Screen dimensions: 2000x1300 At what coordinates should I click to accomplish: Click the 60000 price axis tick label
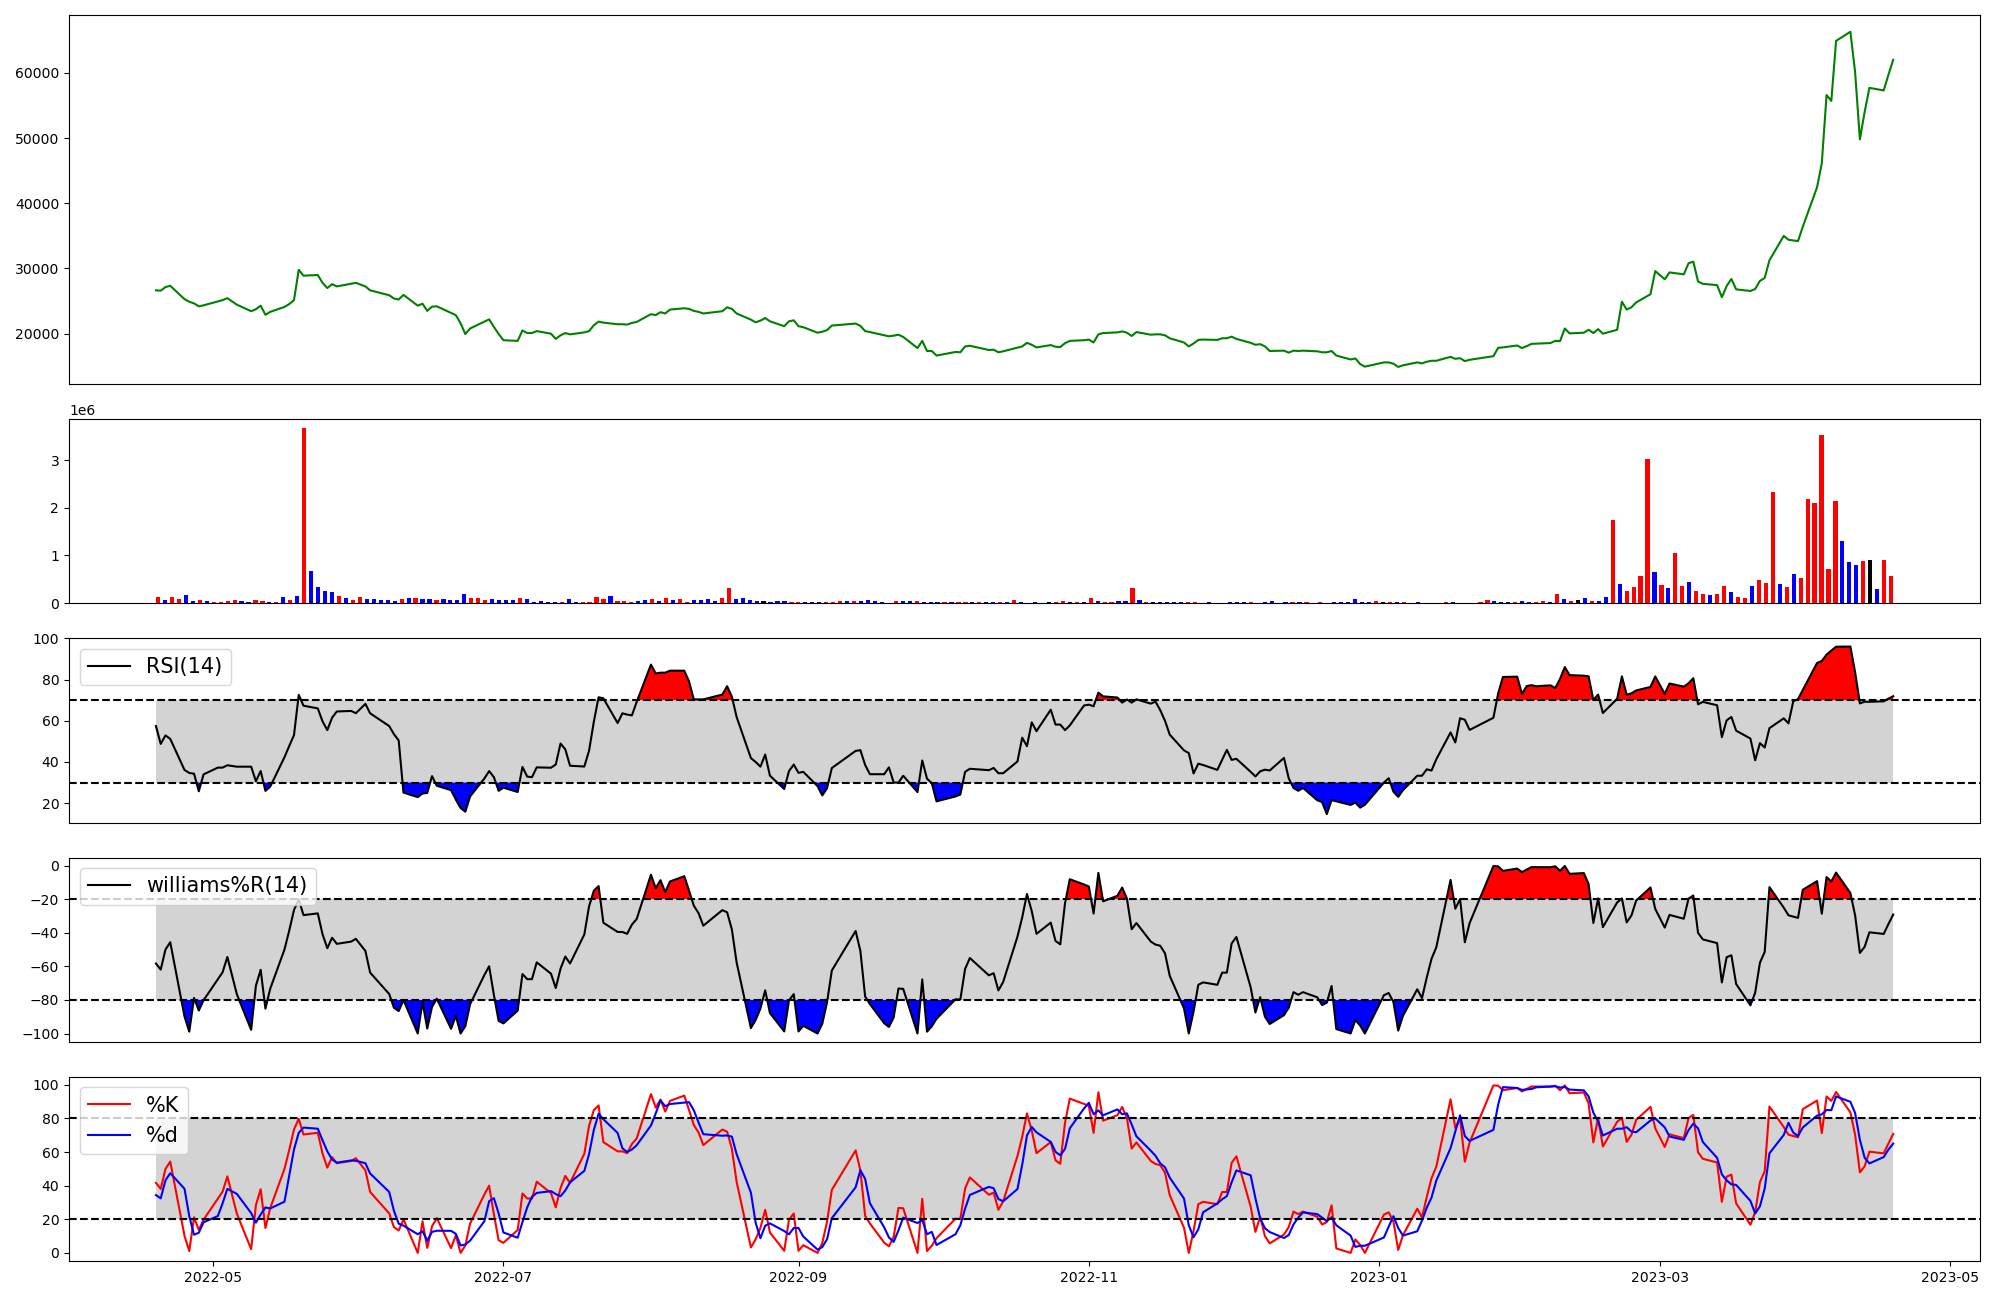(37, 73)
